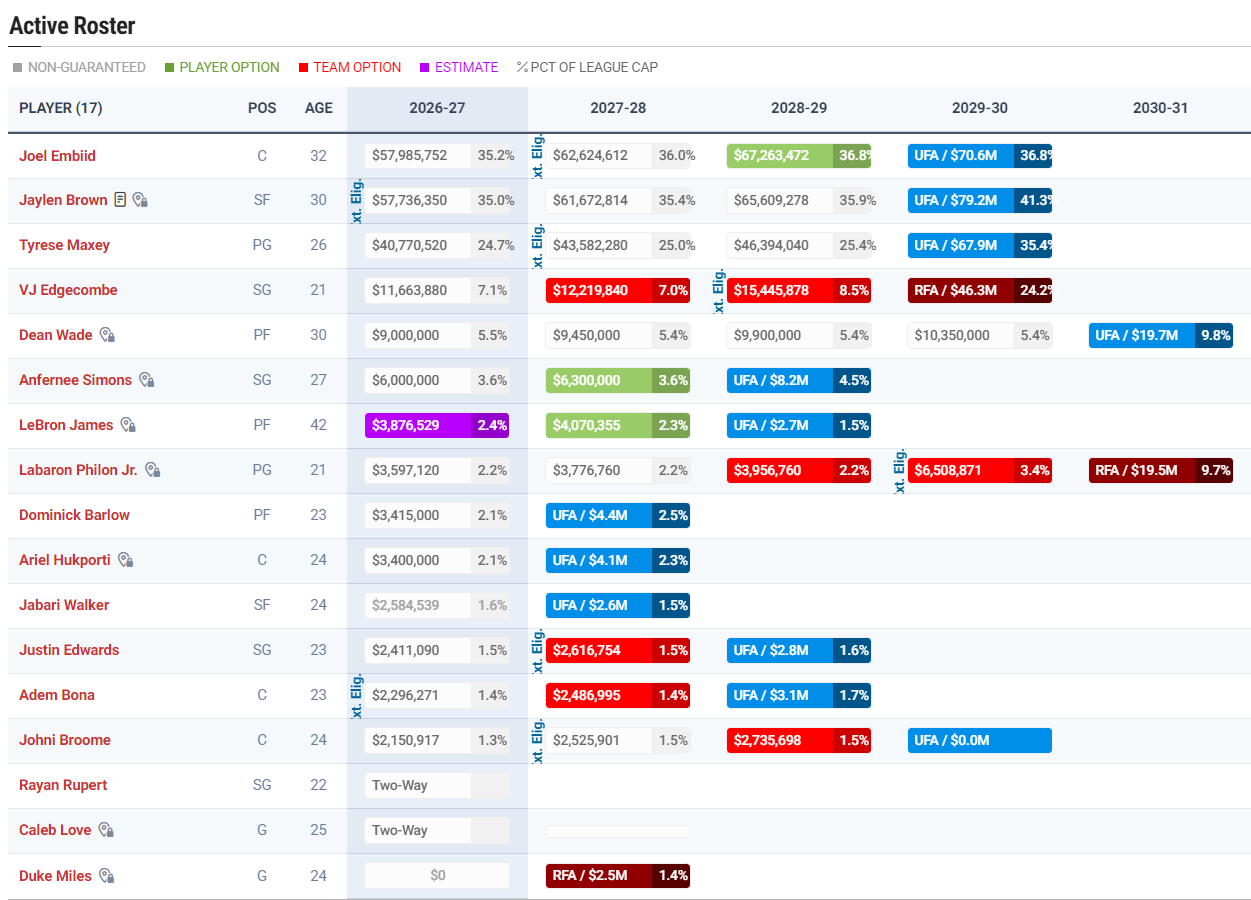Open VJ Edgecombe's player link
This screenshot has width=1251, height=900.
tap(68, 290)
